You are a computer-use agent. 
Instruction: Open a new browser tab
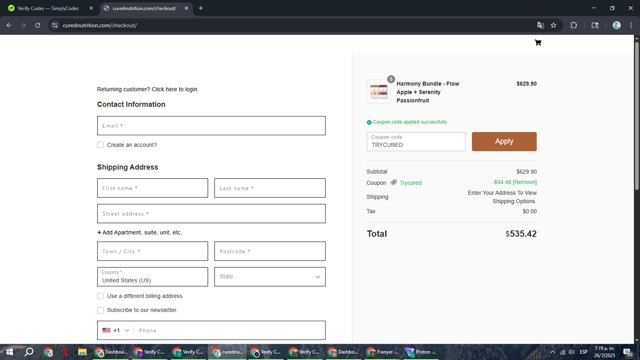click(x=200, y=8)
